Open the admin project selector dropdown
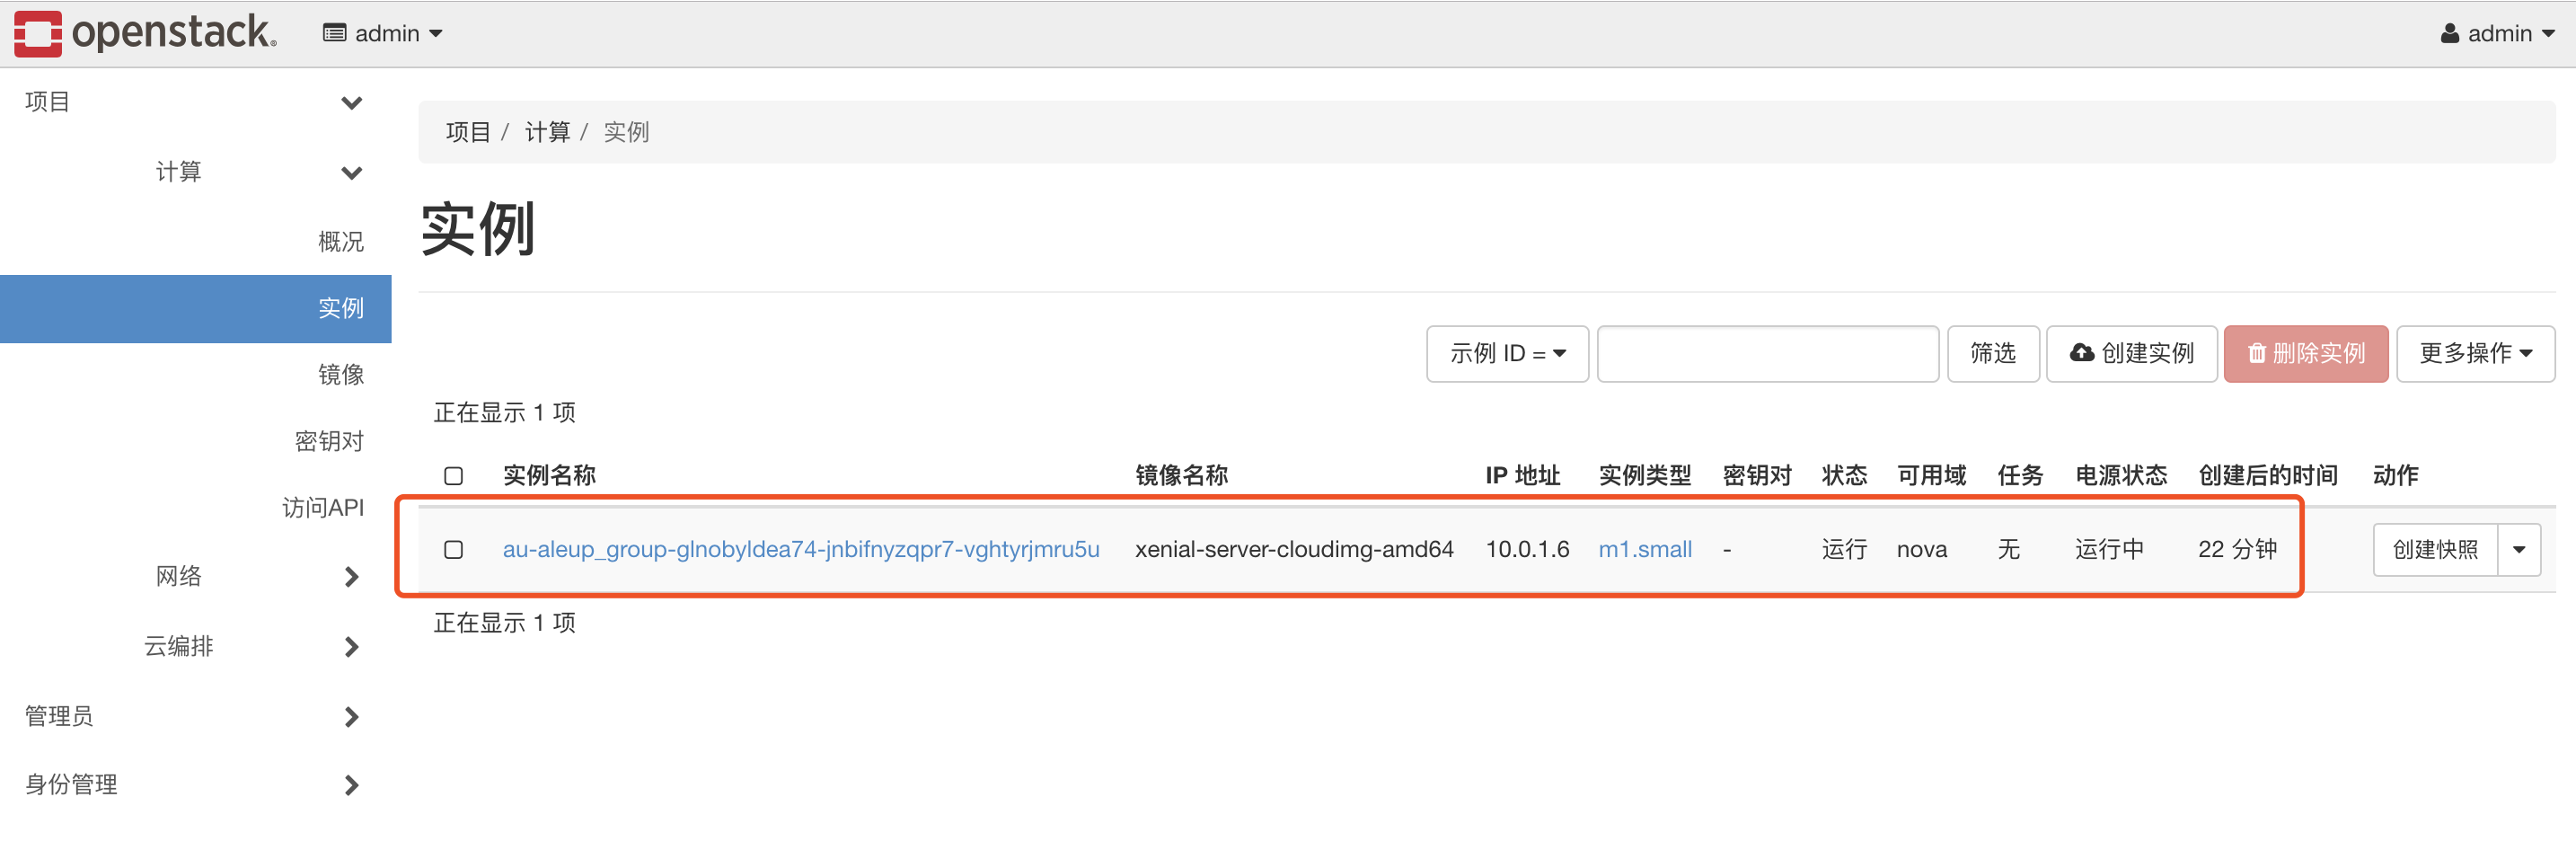The height and width of the screenshot is (850, 2576). coord(382,34)
